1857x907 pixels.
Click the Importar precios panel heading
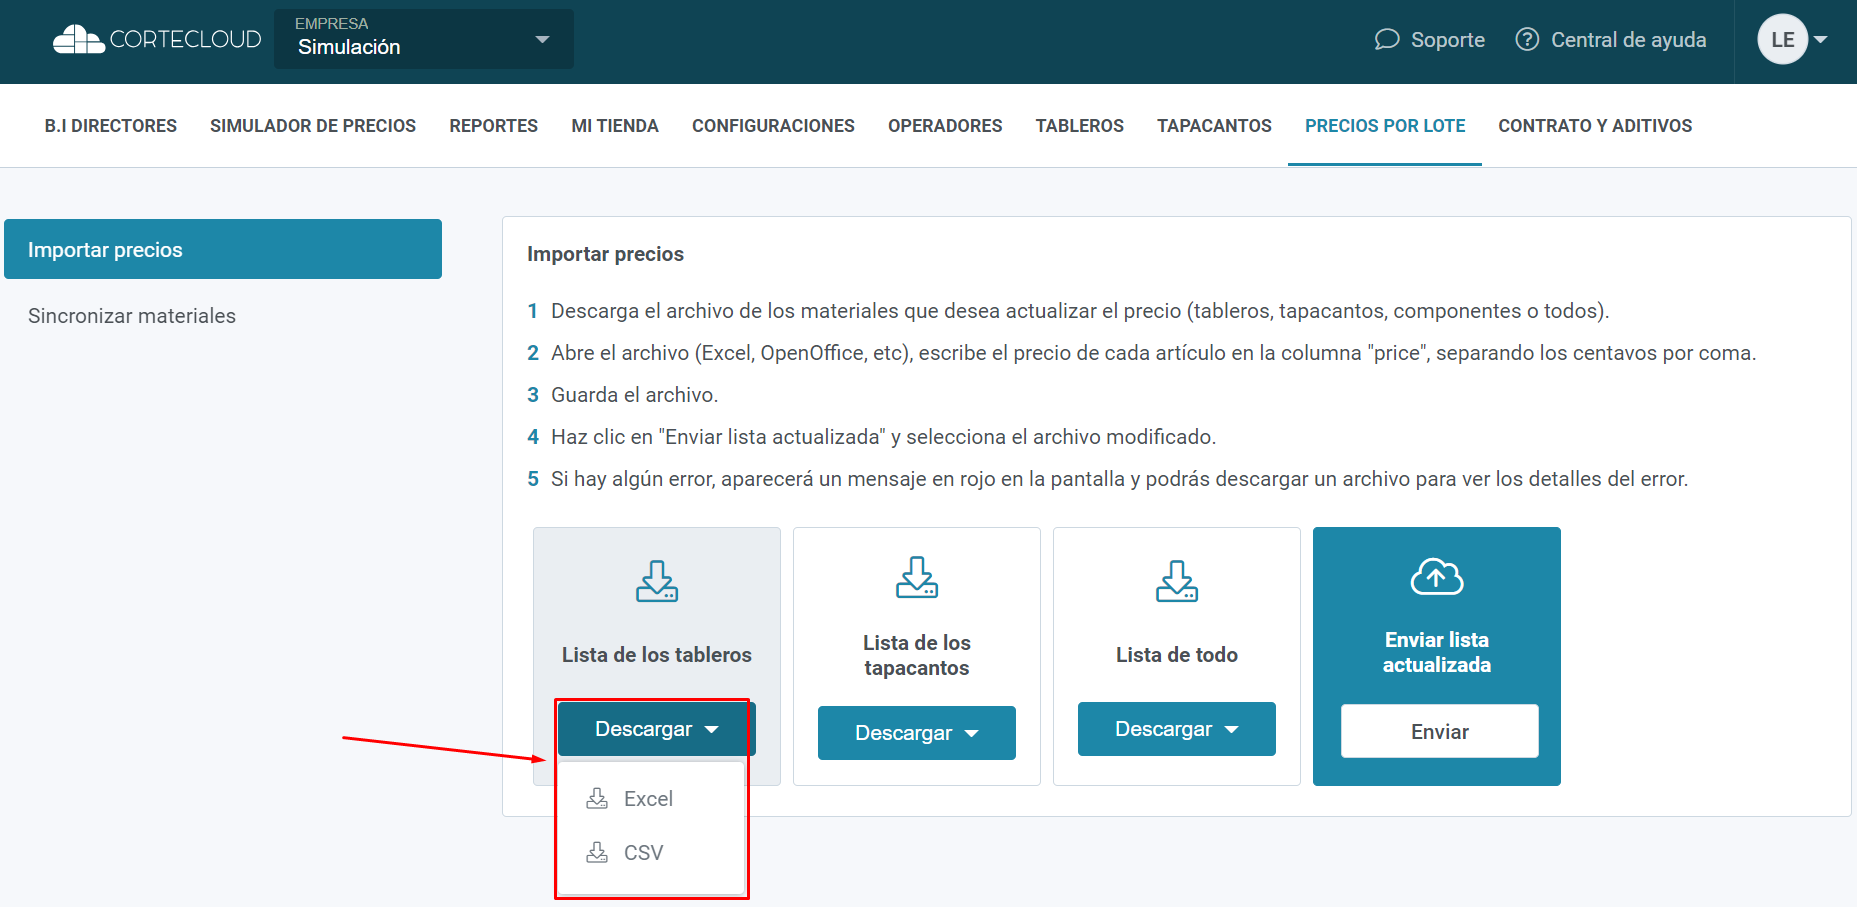pos(606,254)
